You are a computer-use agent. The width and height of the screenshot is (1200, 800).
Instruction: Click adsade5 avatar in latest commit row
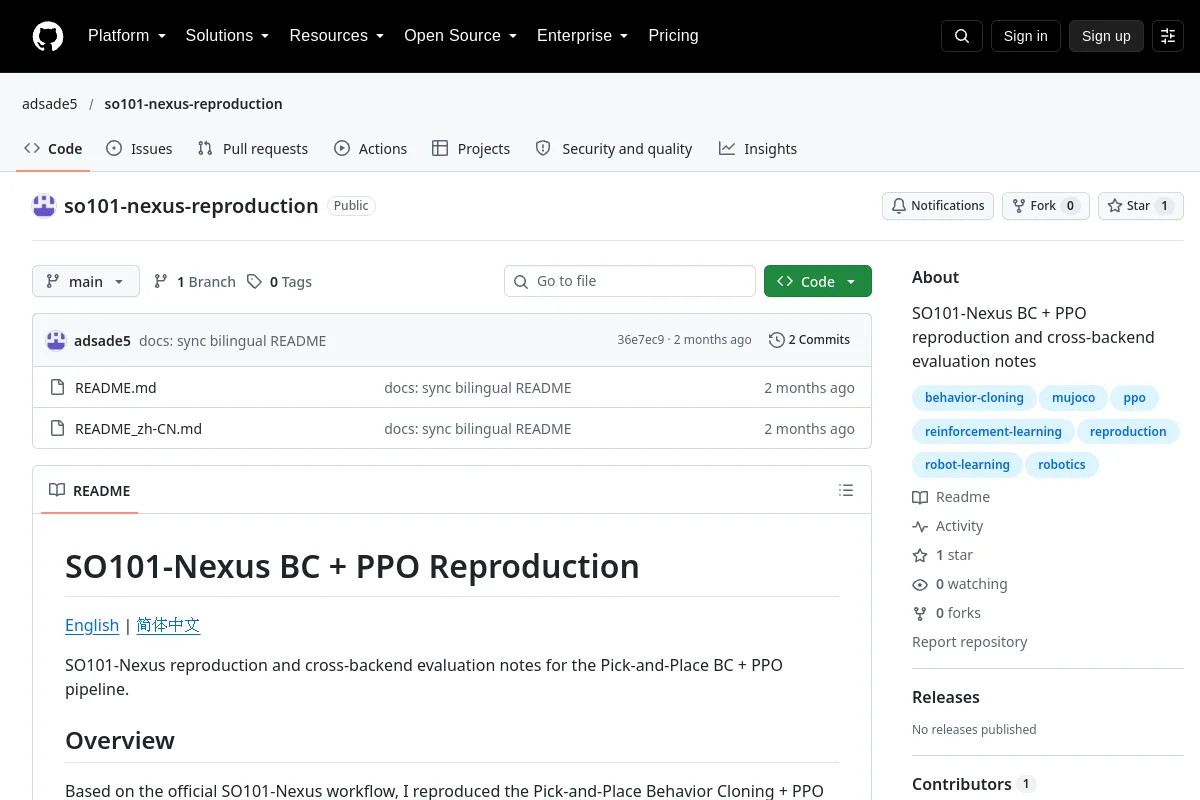56,340
